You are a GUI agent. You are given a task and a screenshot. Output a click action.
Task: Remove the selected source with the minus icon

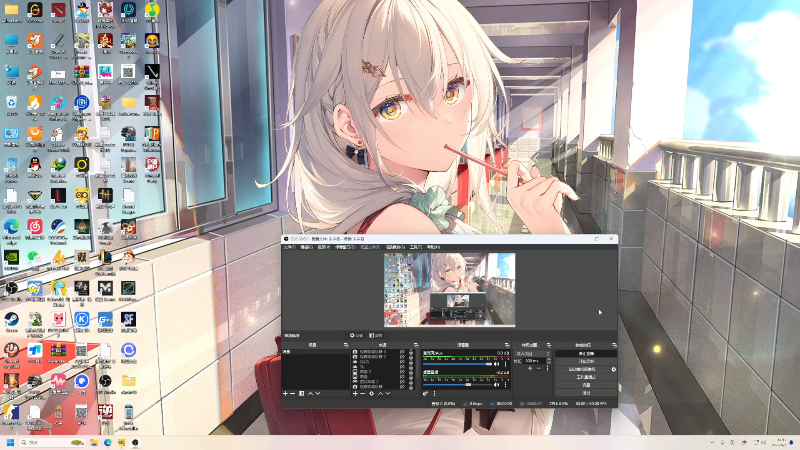click(x=362, y=393)
